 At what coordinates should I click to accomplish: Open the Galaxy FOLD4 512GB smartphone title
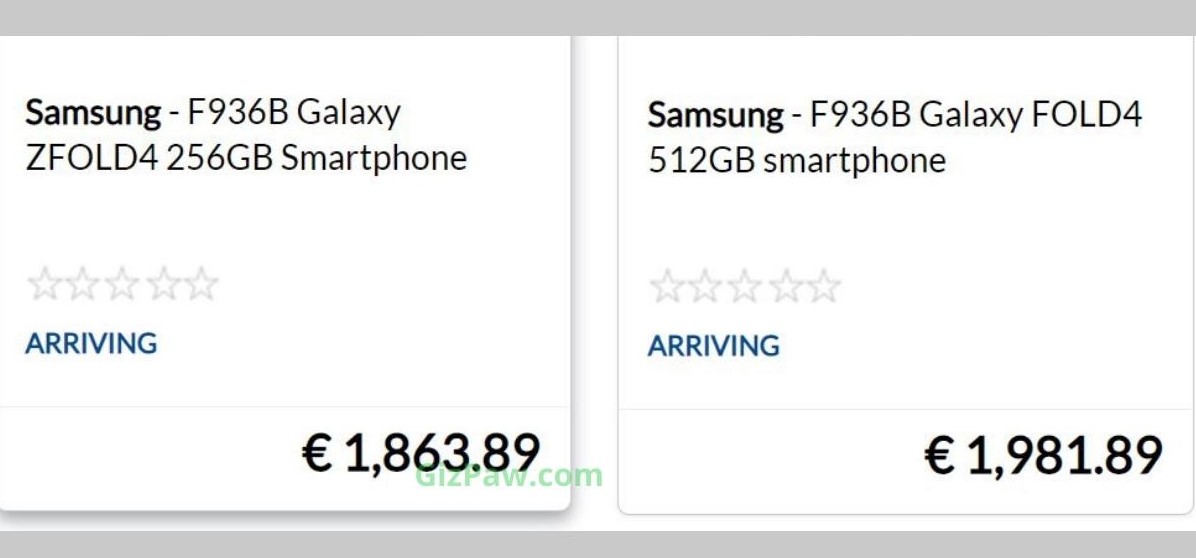(x=895, y=137)
